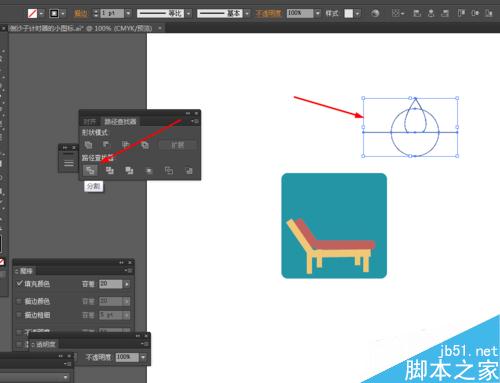Click the Merge pathfinder icon
This screenshot has height=383, width=500.
click(129, 171)
